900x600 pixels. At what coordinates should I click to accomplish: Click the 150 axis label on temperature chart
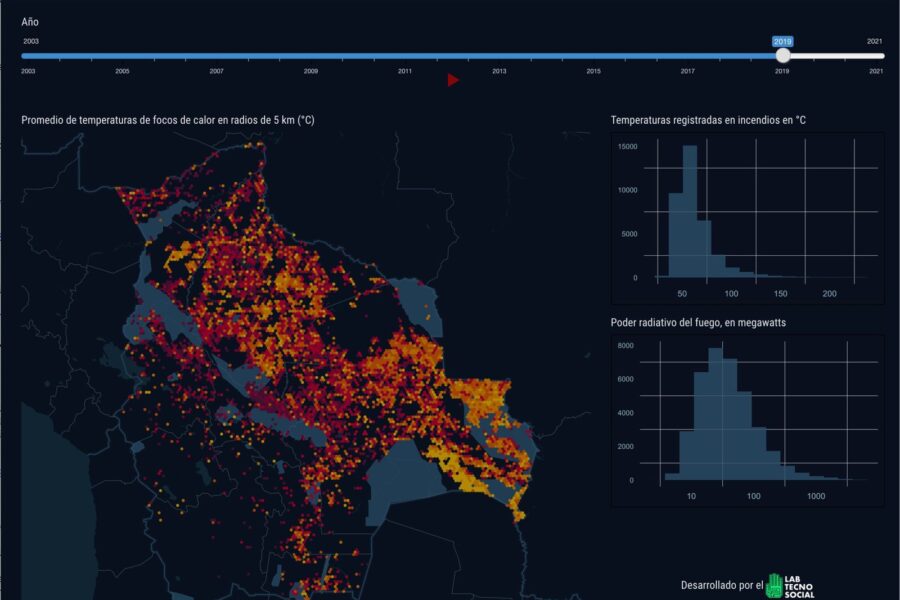pos(780,294)
